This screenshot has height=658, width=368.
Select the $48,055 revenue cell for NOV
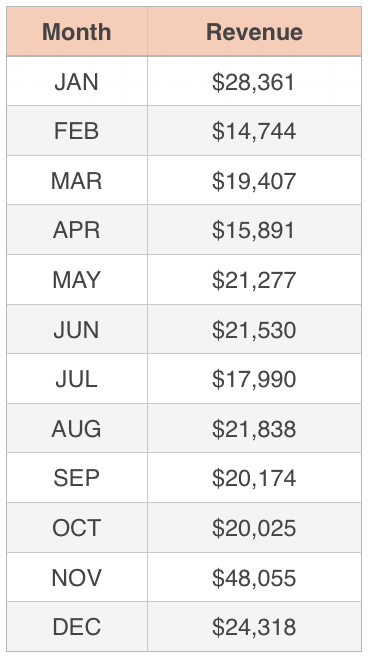[254, 577]
